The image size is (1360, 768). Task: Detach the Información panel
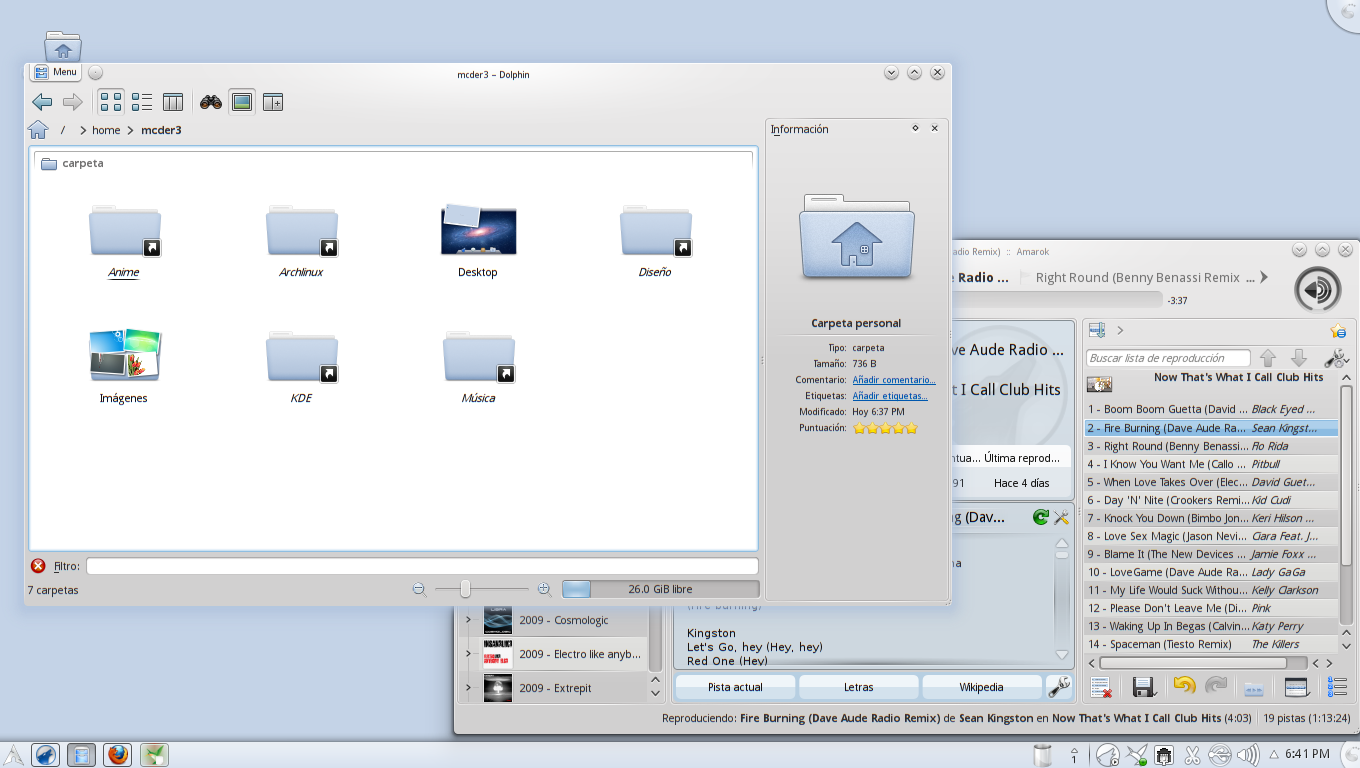pyautogui.click(x=915, y=128)
